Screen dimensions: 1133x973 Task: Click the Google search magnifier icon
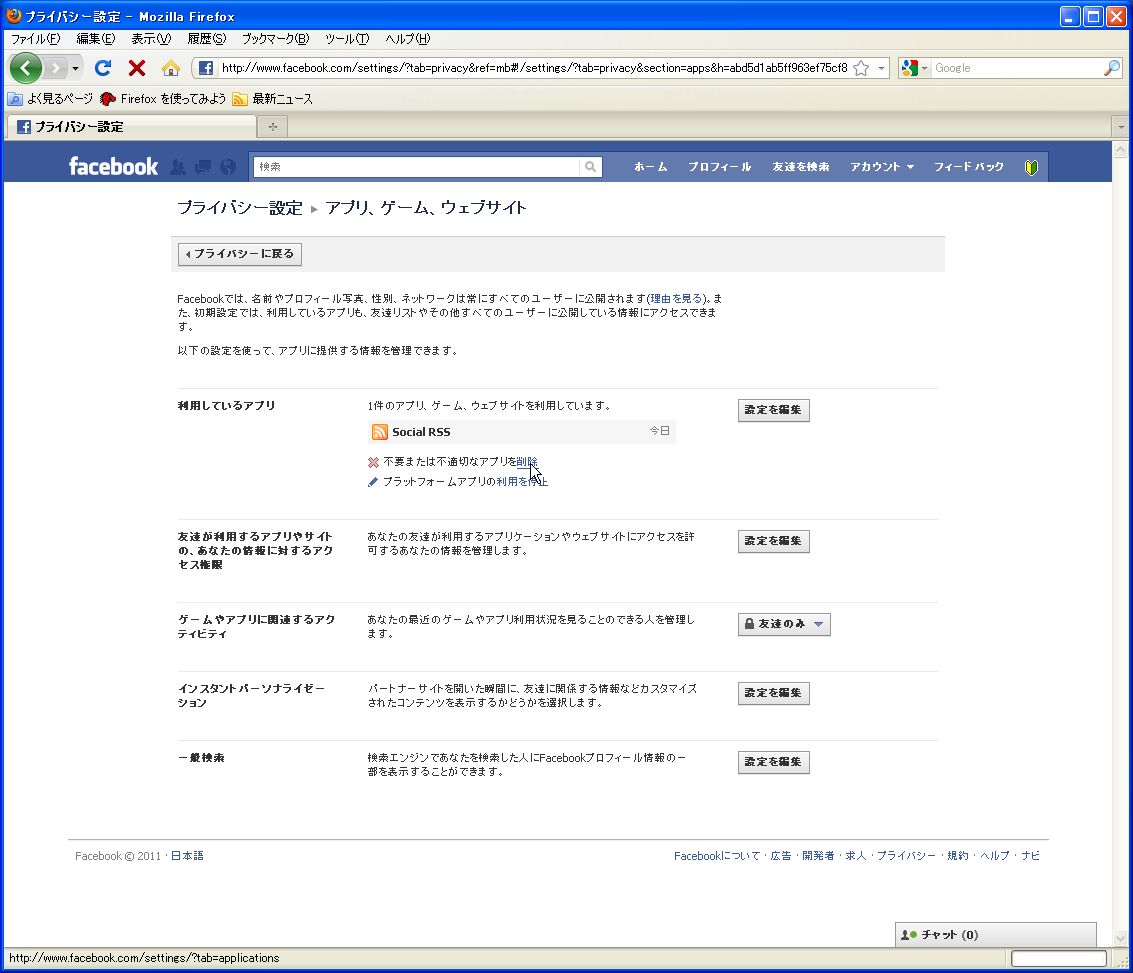click(1111, 68)
